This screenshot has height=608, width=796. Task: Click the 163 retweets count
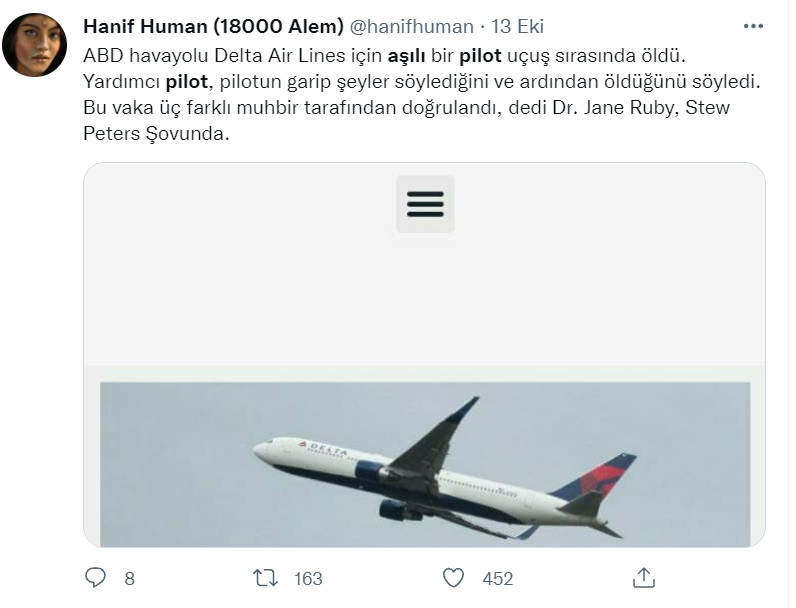coord(308,579)
